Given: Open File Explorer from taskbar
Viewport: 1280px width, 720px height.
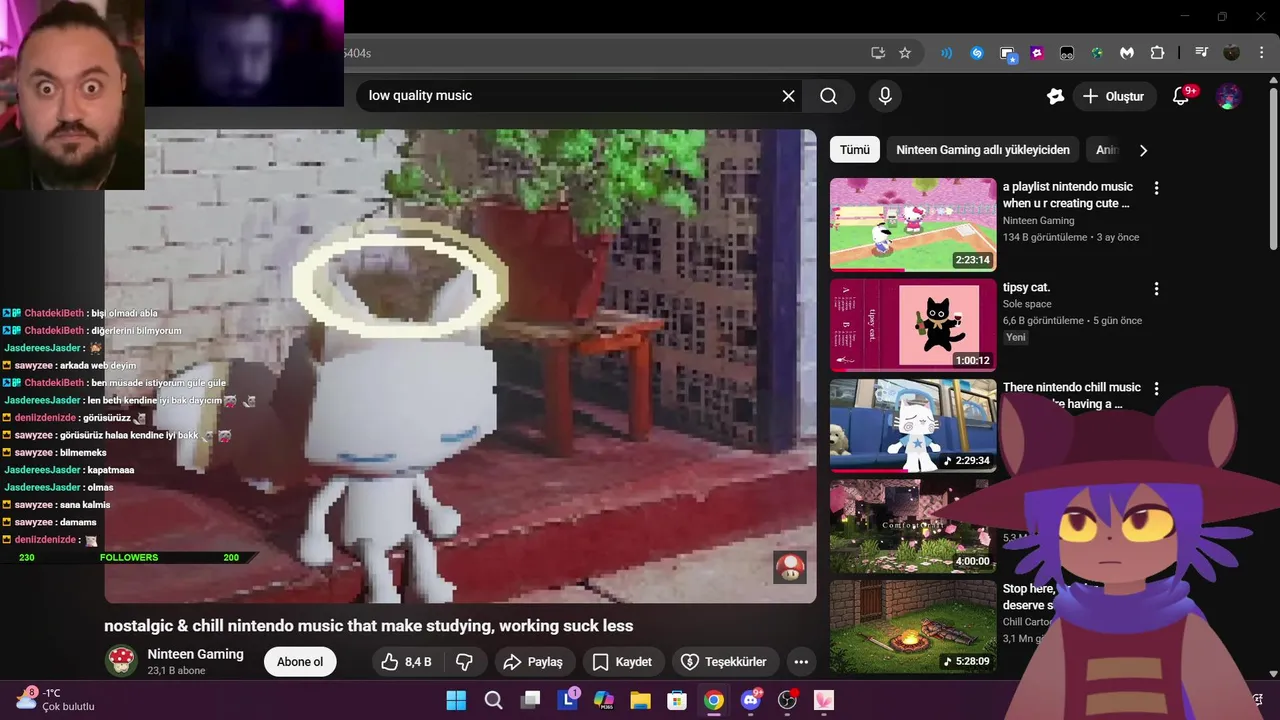Looking at the screenshot, I should tap(640, 700).
